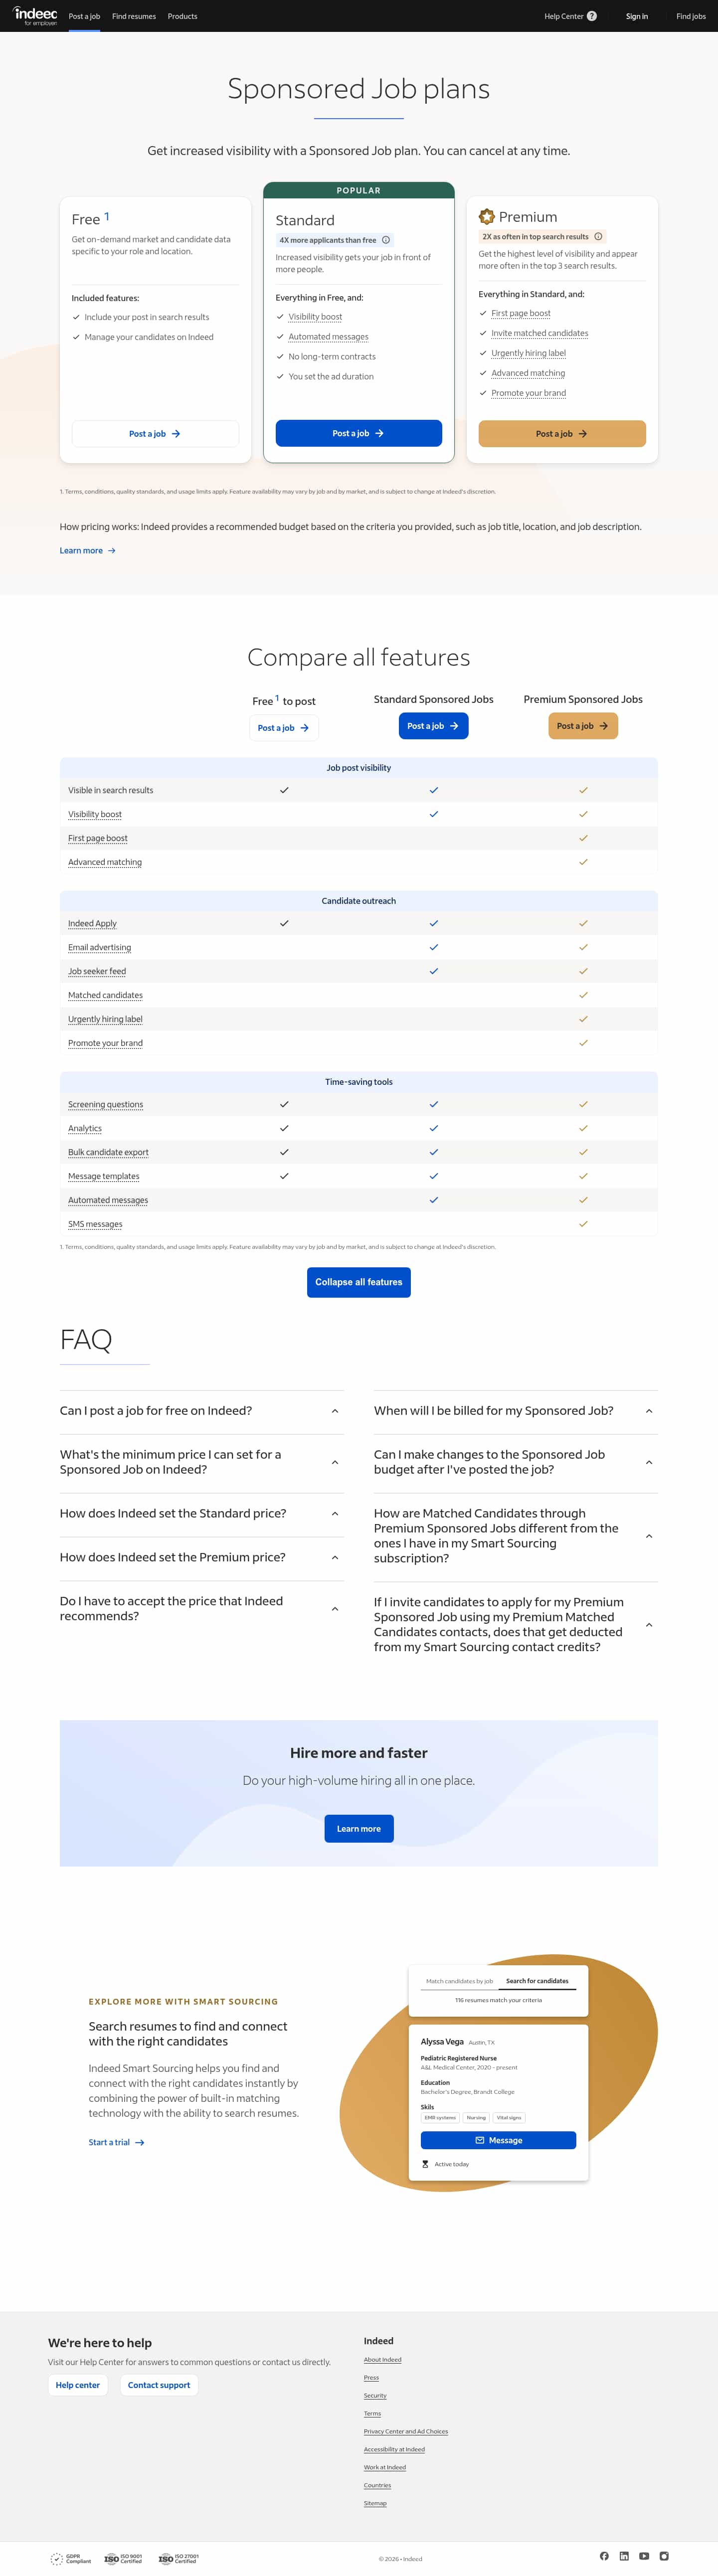Open Find resumes in top navigation
The height and width of the screenshot is (2576, 718).
134,16
